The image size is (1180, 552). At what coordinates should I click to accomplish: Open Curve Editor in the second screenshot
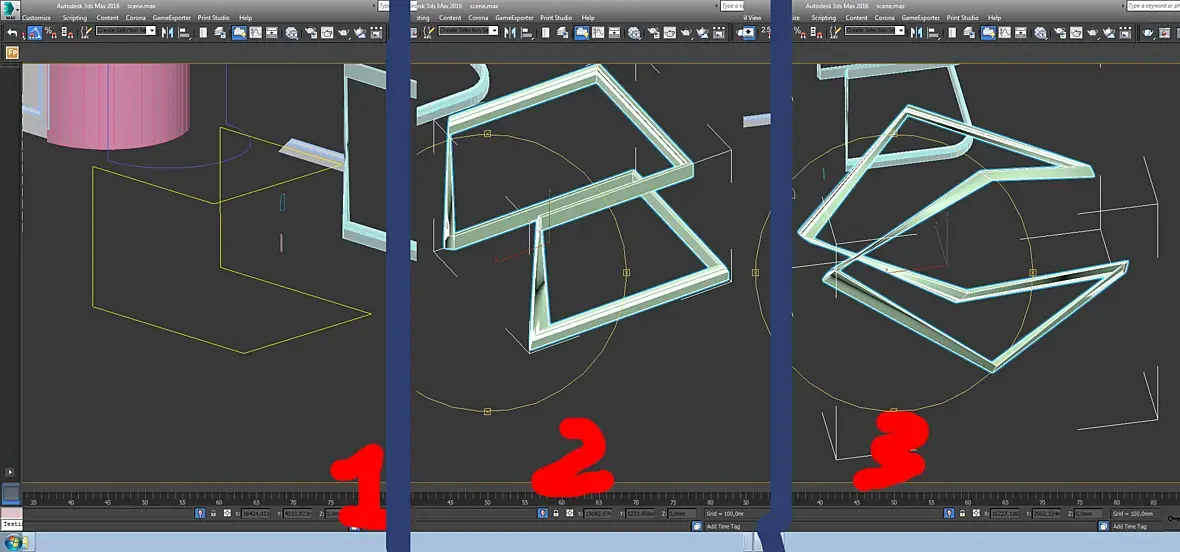598,32
